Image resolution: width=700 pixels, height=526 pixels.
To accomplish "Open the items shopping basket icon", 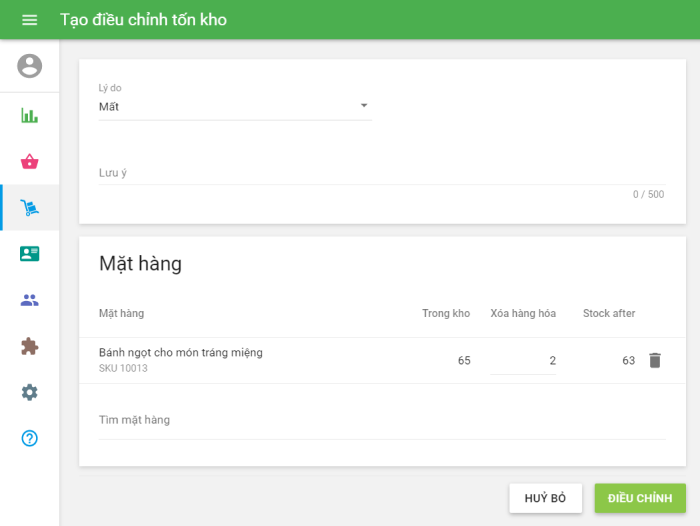I will (x=29, y=161).
